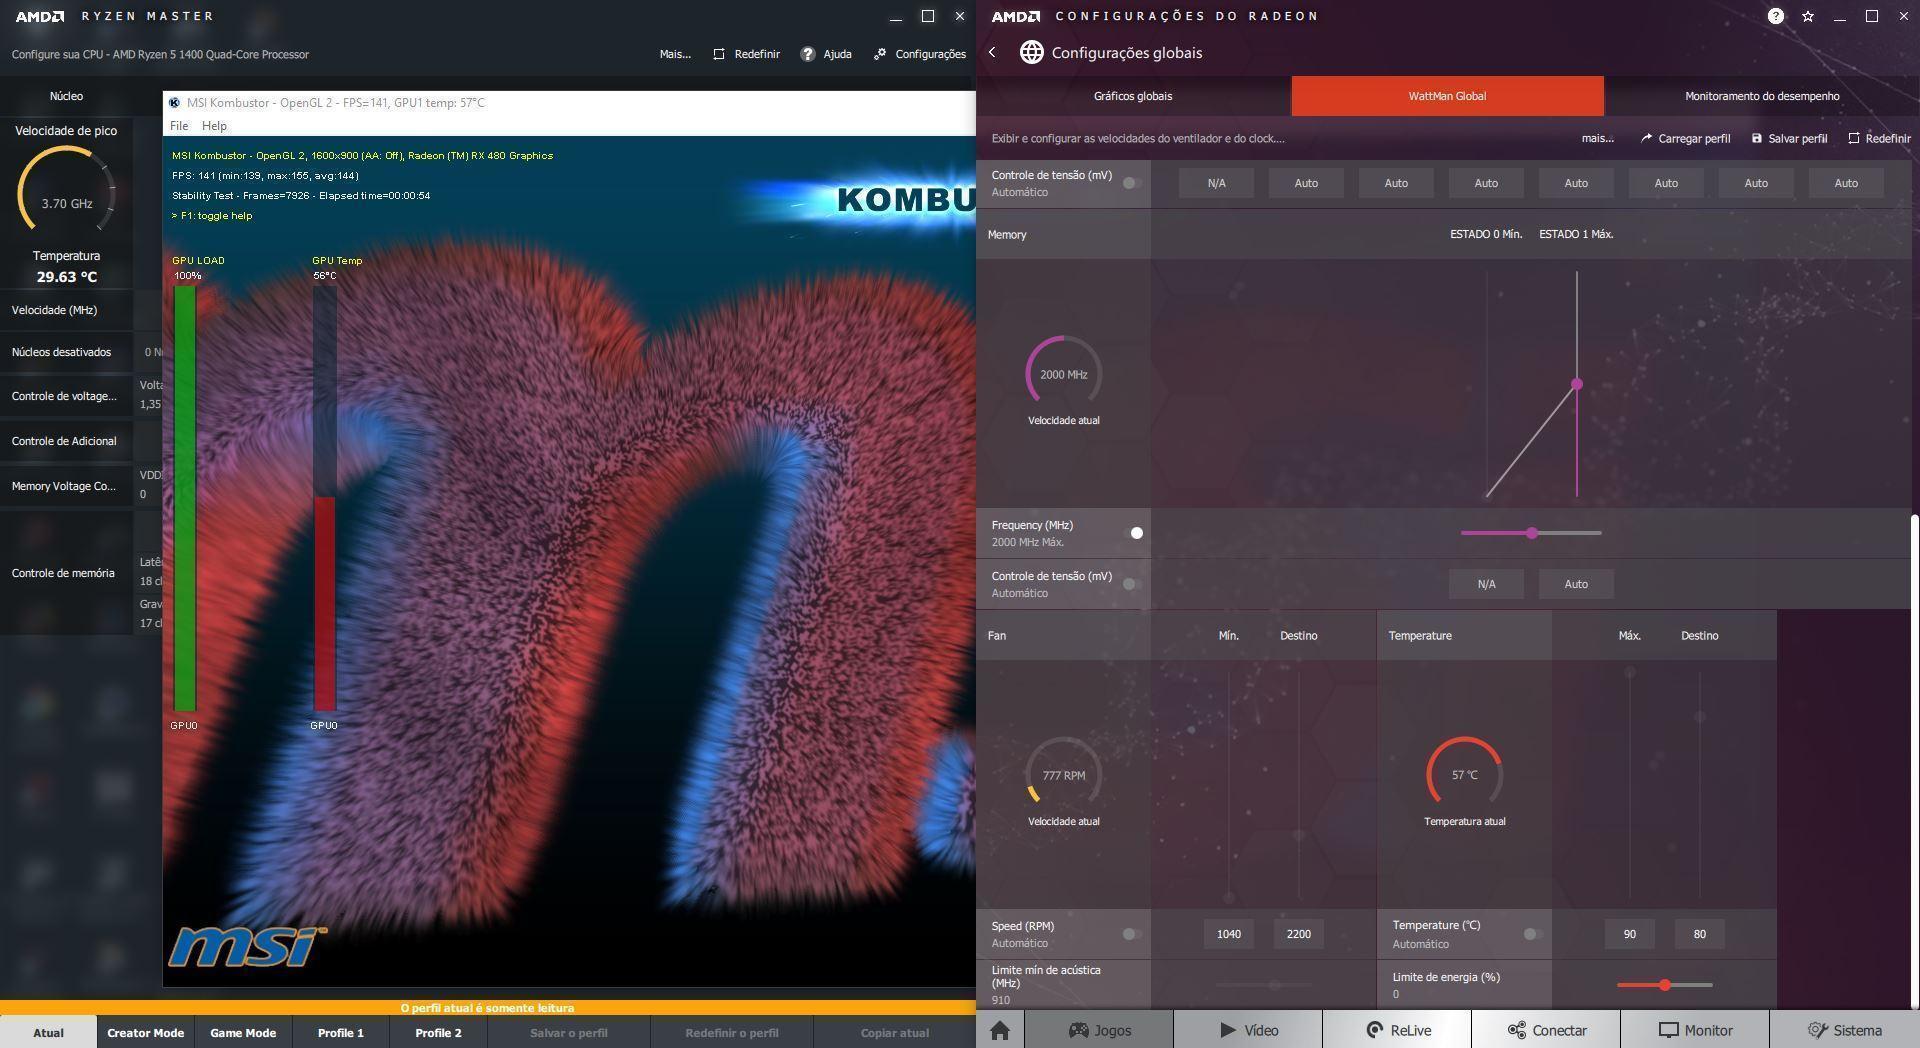Open the Radeon help question mark icon

click(x=1775, y=16)
